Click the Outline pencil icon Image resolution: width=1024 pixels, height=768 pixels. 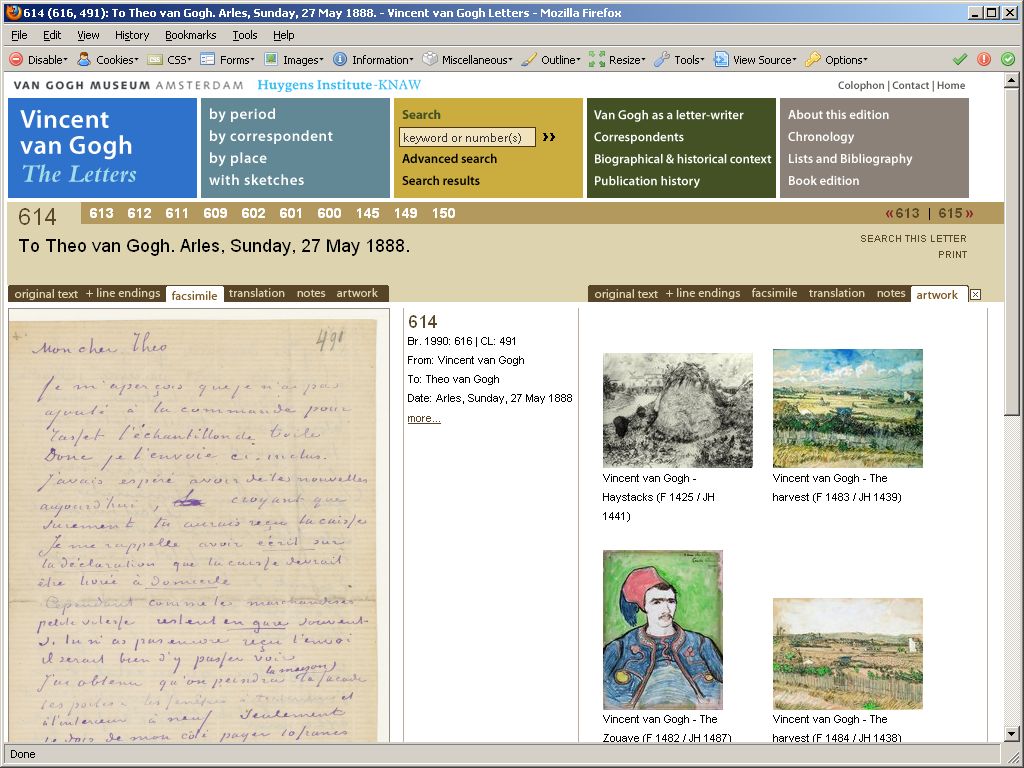point(529,59)
